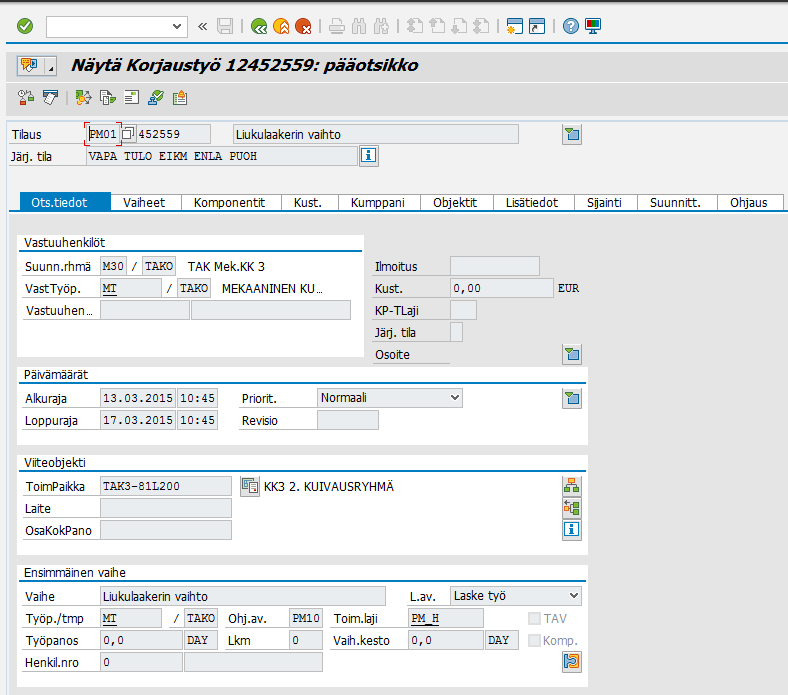Click the Liukulaakerin vaihto order description field

point(376,134)
